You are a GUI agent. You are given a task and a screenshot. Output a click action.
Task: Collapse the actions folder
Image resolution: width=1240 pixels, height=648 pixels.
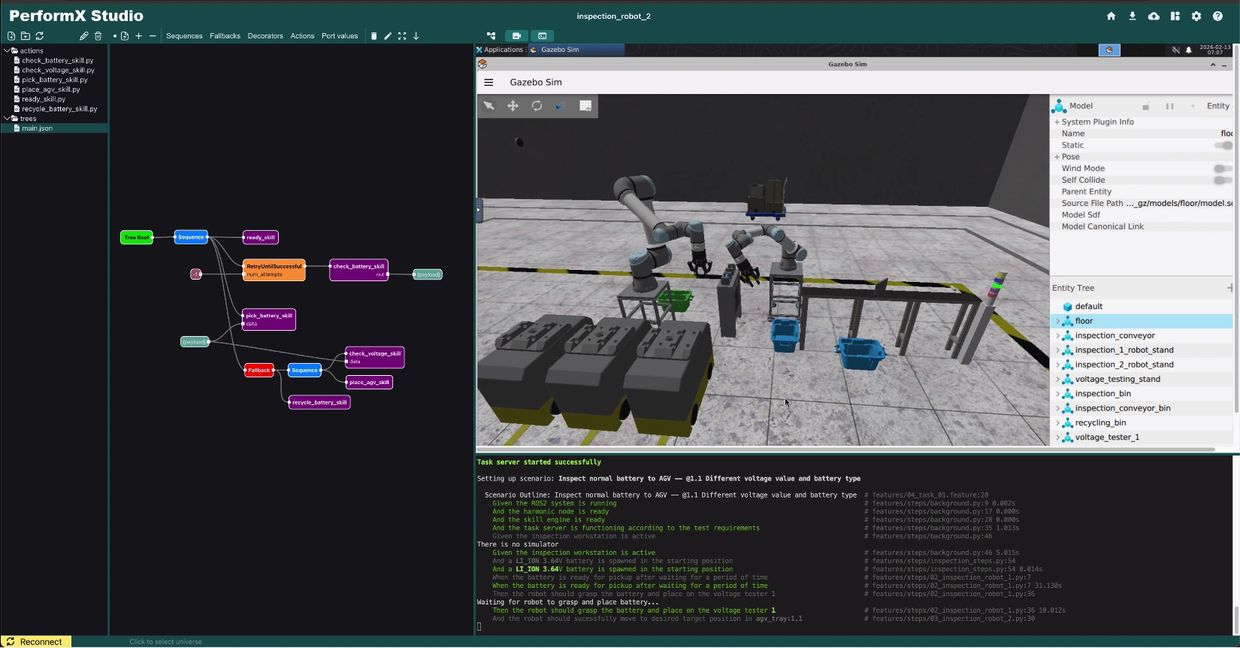point(6,51)
